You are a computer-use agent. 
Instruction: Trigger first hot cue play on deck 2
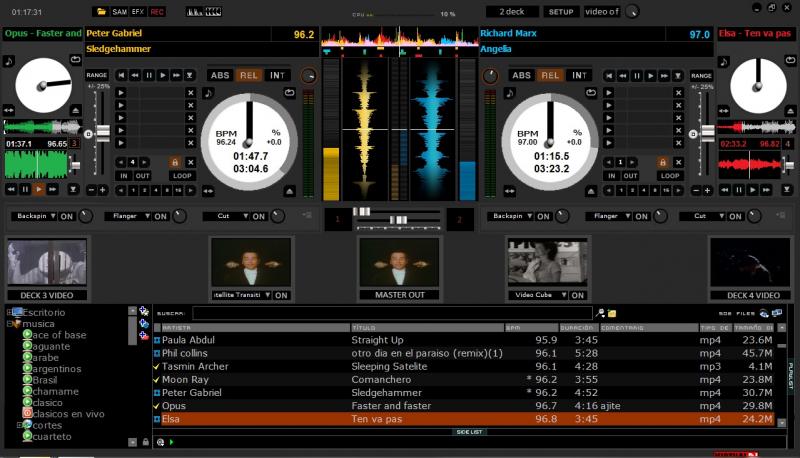click(609, 93)
